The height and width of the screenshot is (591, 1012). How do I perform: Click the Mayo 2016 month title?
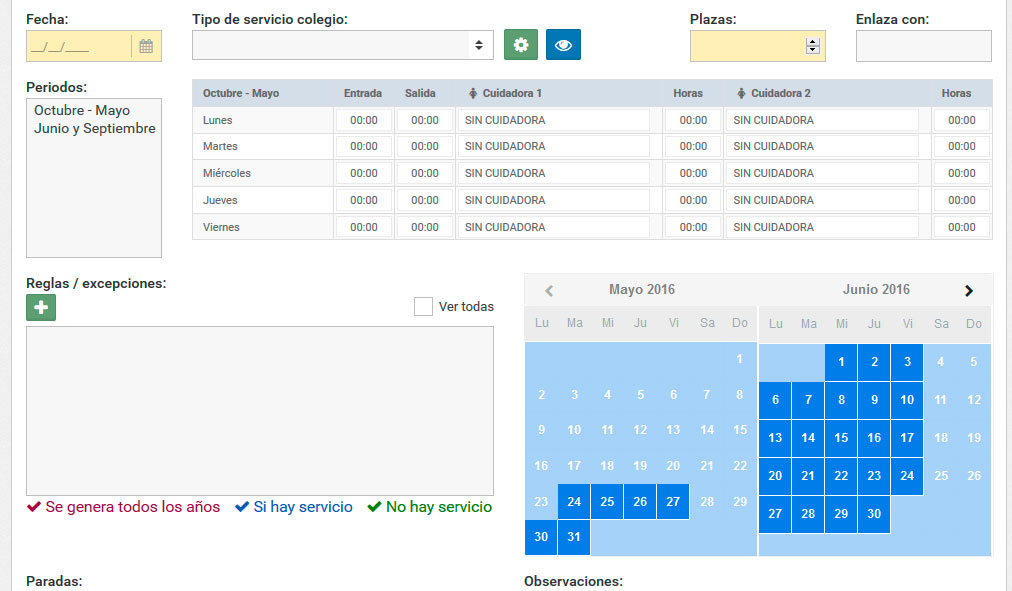(642, 290)
